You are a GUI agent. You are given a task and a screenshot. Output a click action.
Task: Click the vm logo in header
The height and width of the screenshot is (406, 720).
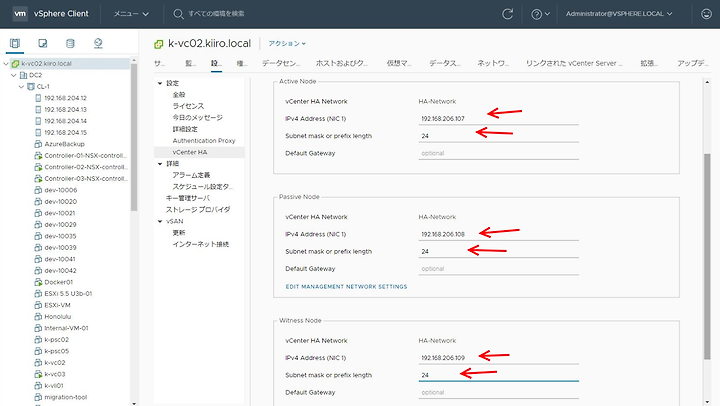click(x=20, y=14)
